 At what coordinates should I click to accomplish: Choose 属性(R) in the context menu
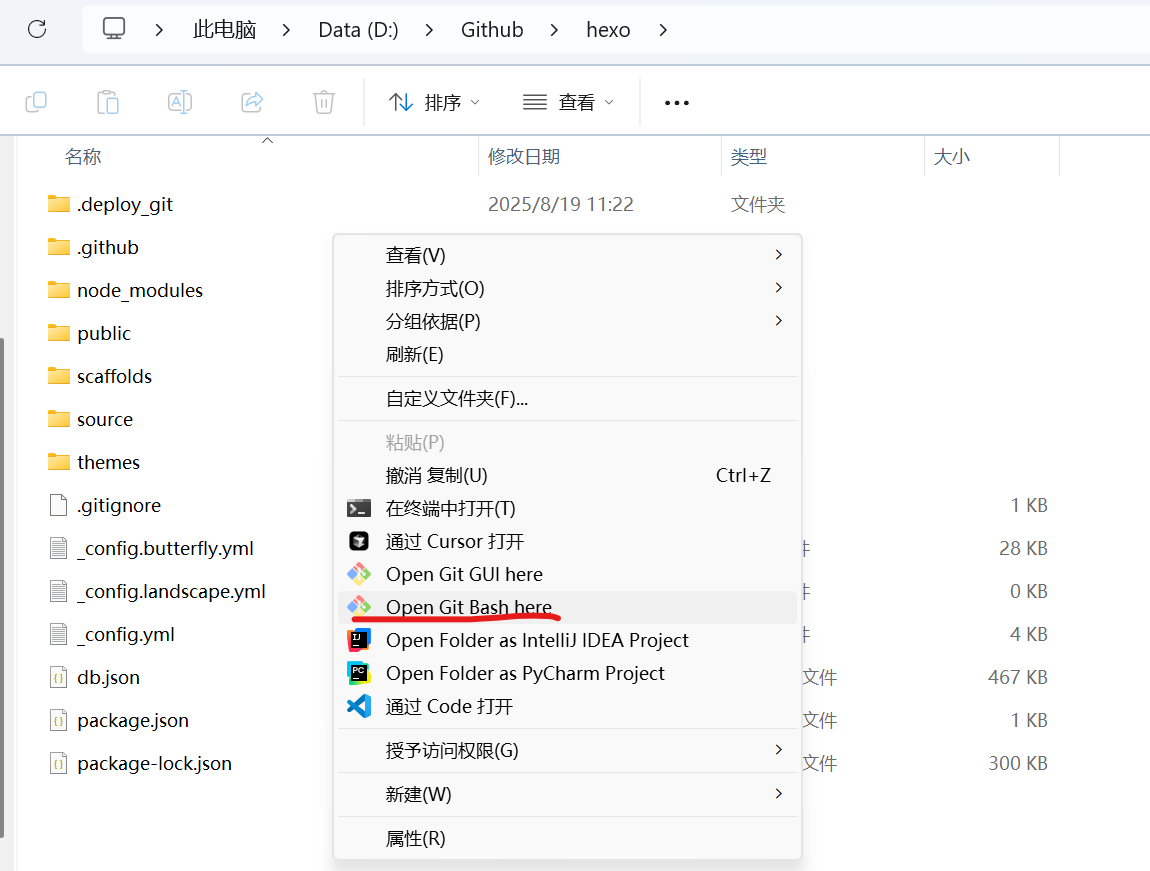coord(416,838)
